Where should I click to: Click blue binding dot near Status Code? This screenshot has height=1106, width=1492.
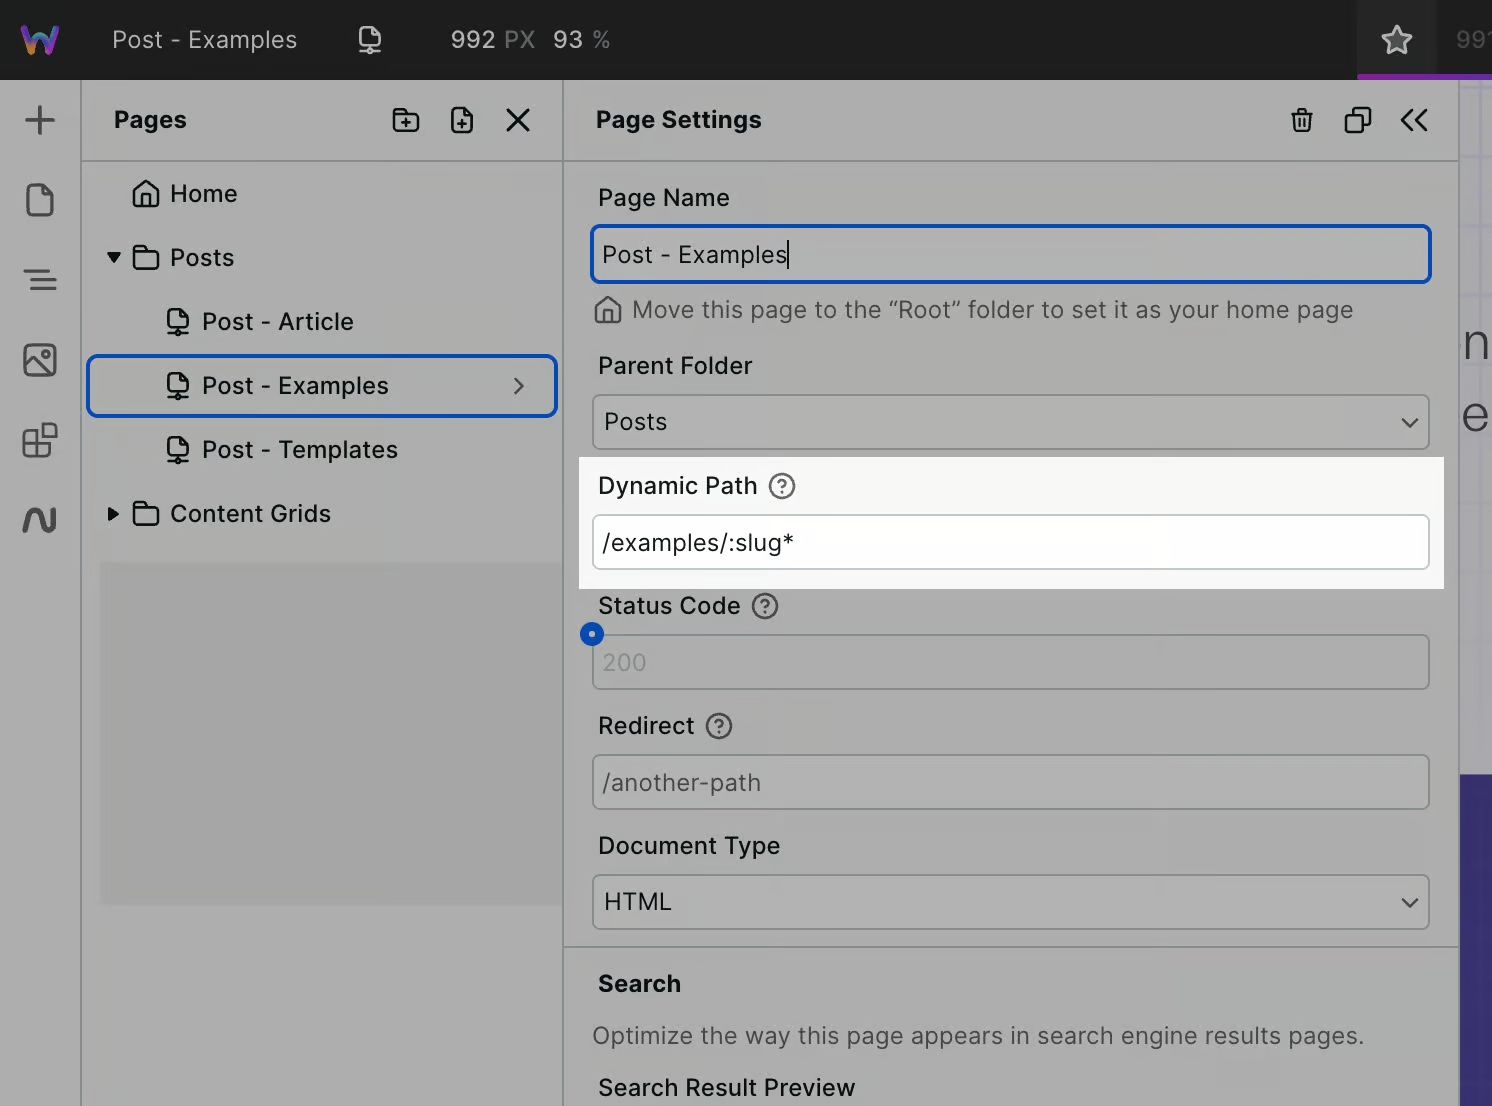pos(592,634)
